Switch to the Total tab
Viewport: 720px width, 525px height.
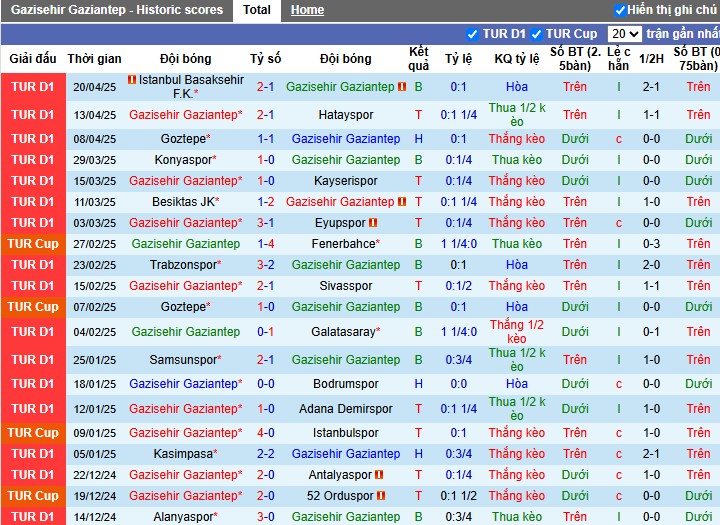pyautogui.click(x=257, y=10)
